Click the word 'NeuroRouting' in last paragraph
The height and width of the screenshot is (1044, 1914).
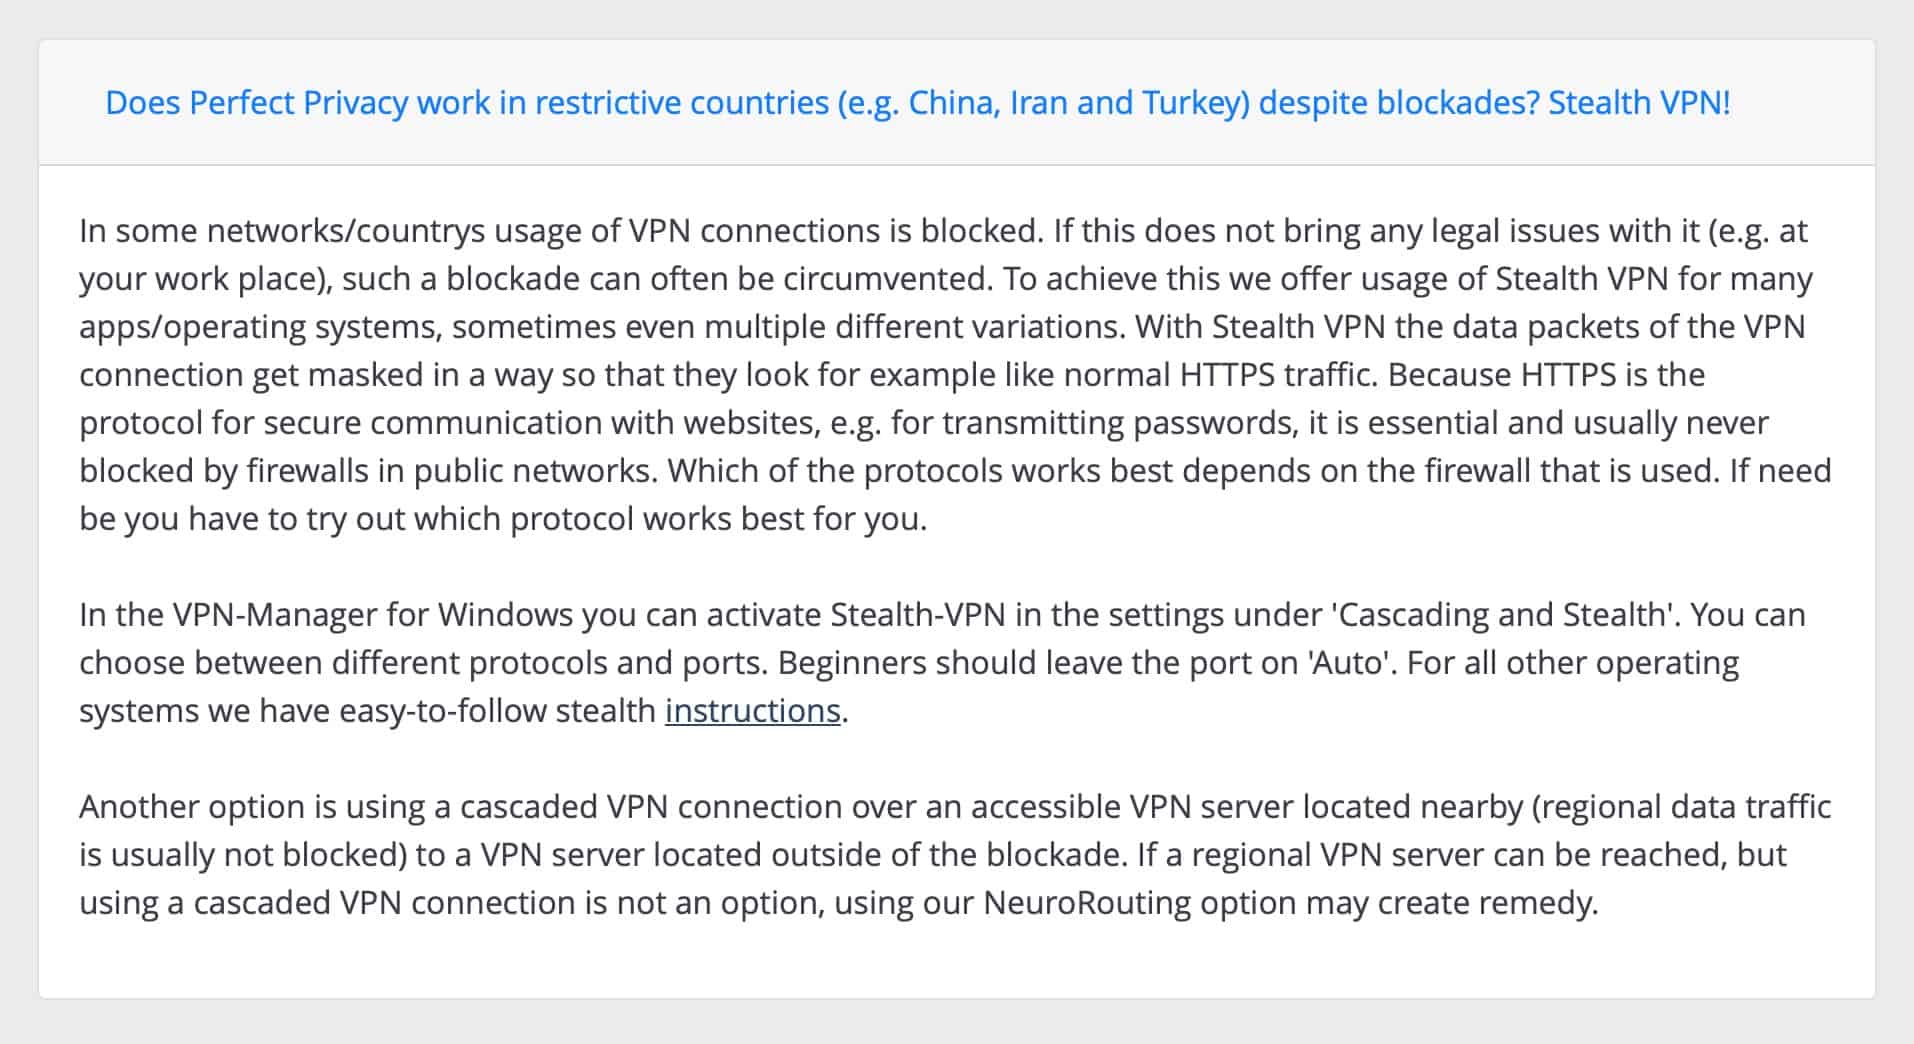click(x=1087, y=902)
